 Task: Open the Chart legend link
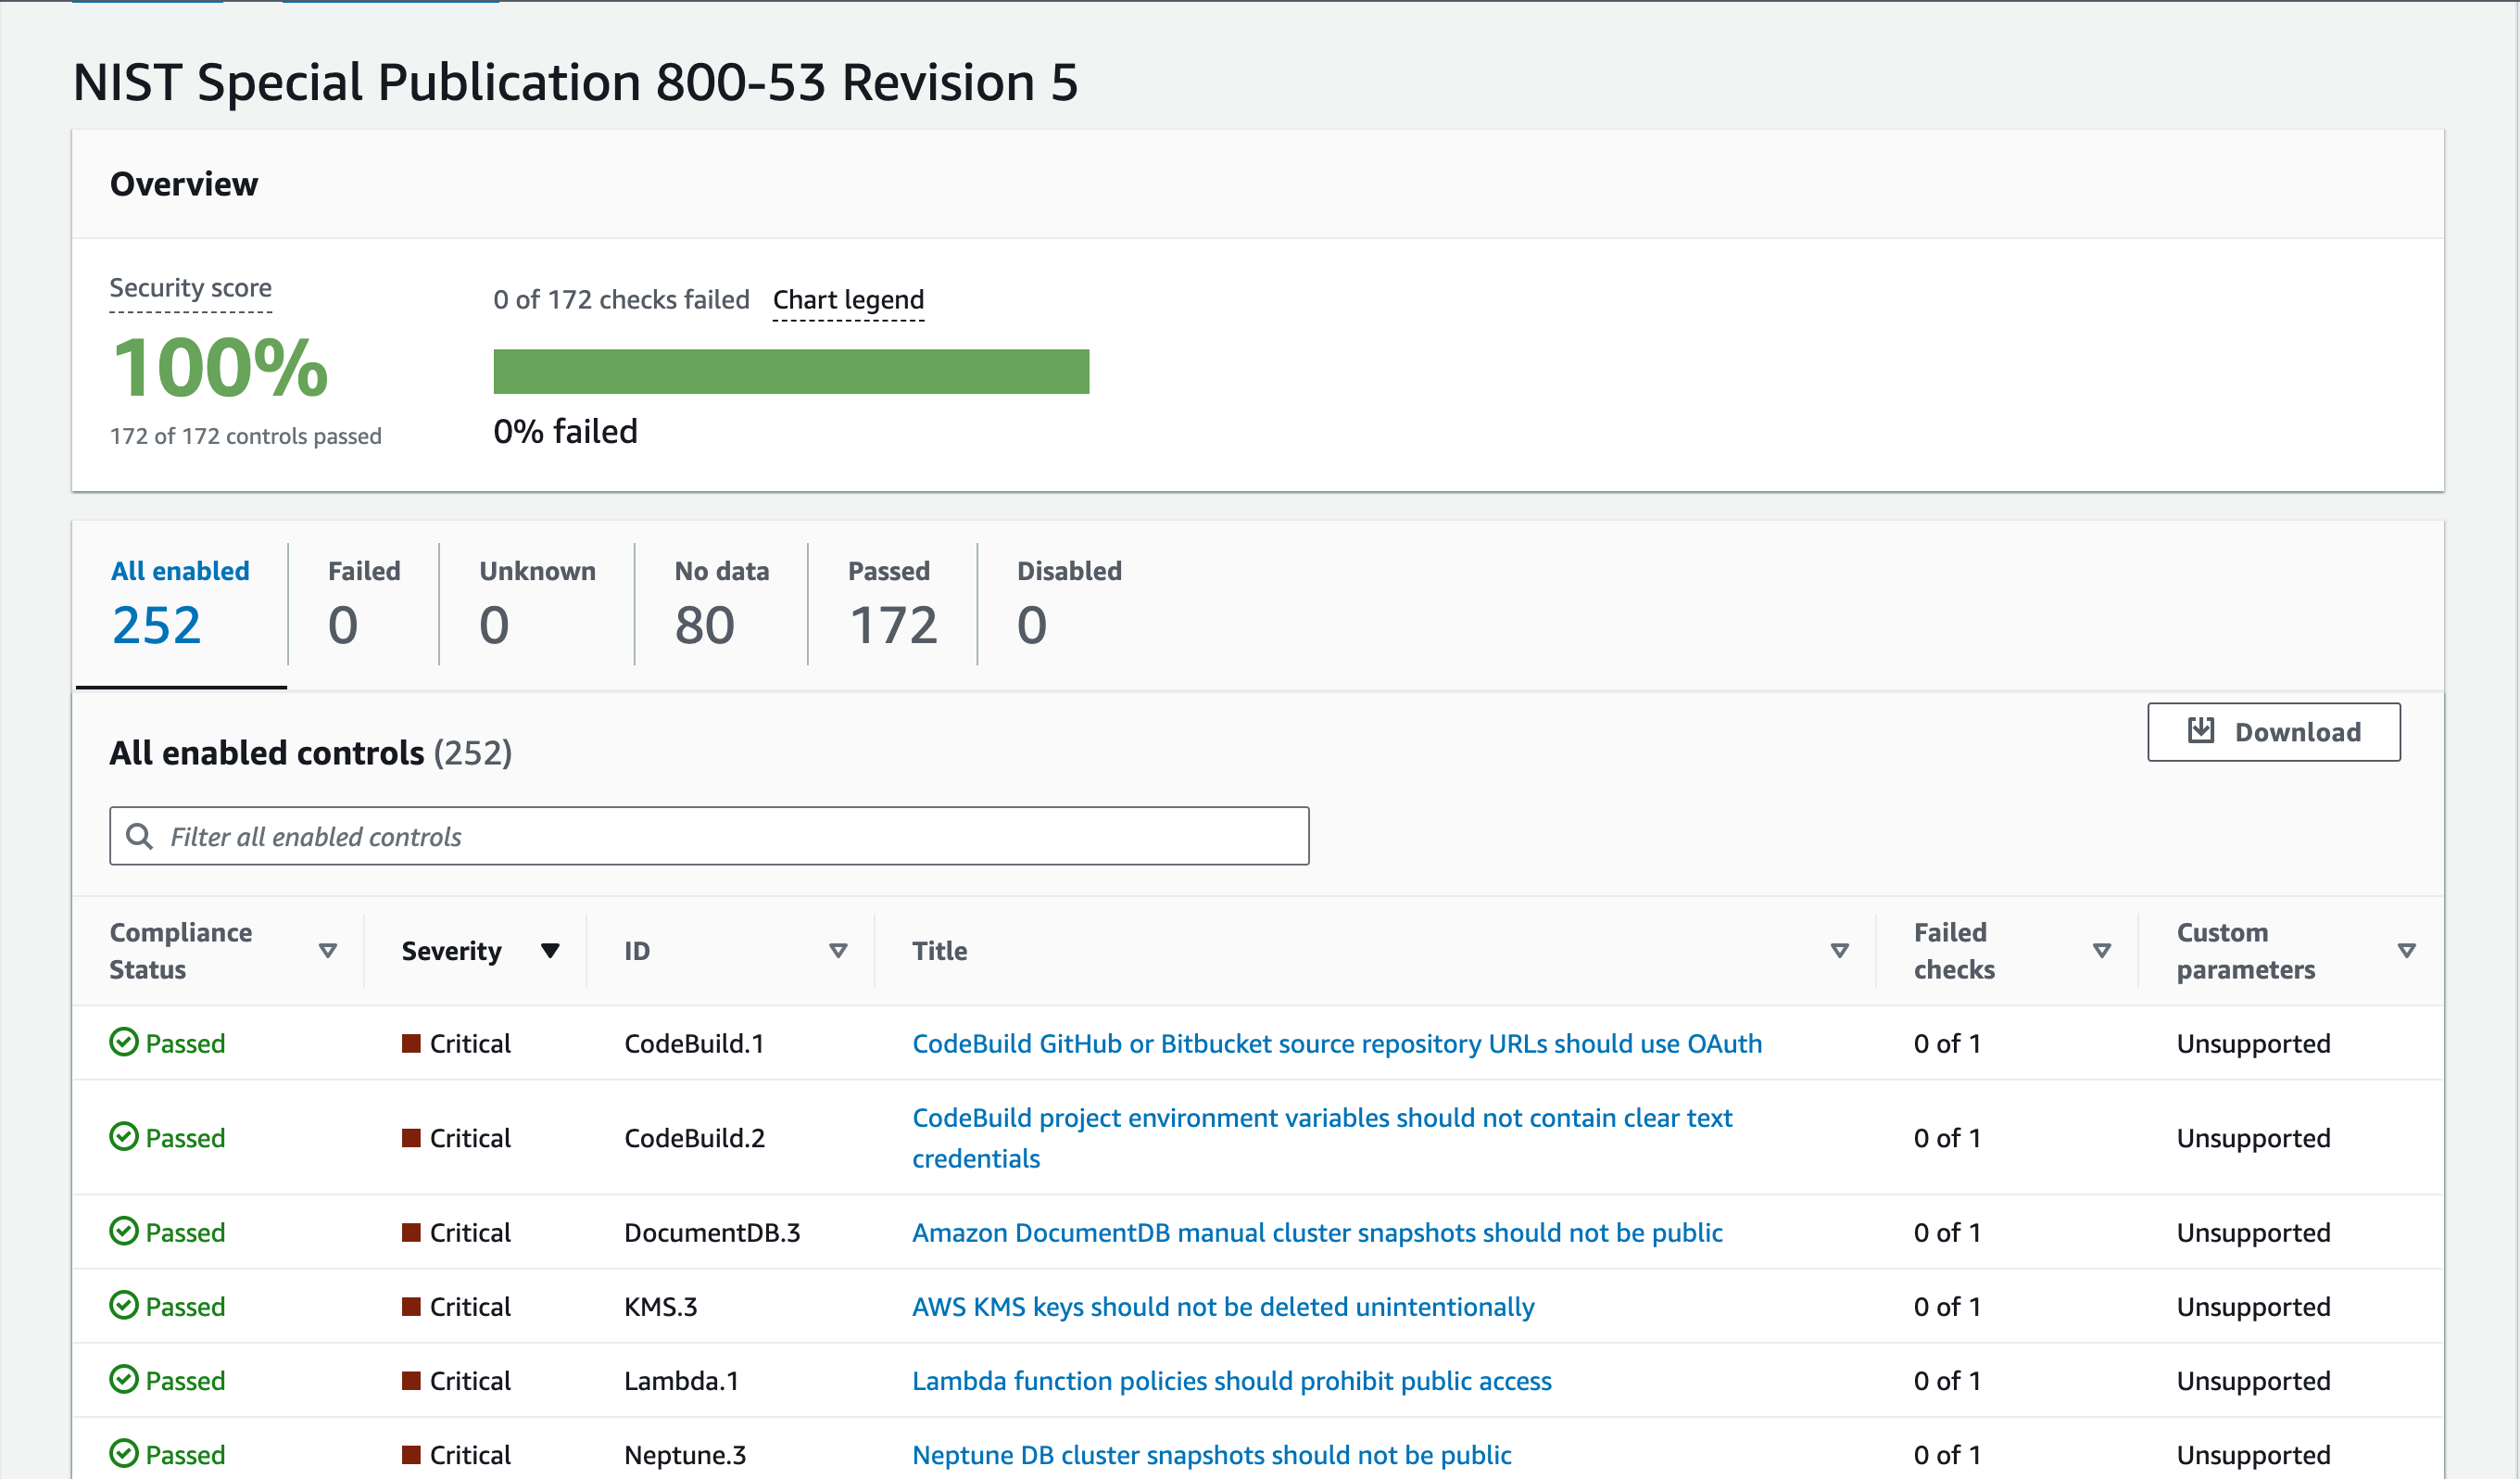tap(848, 300)
